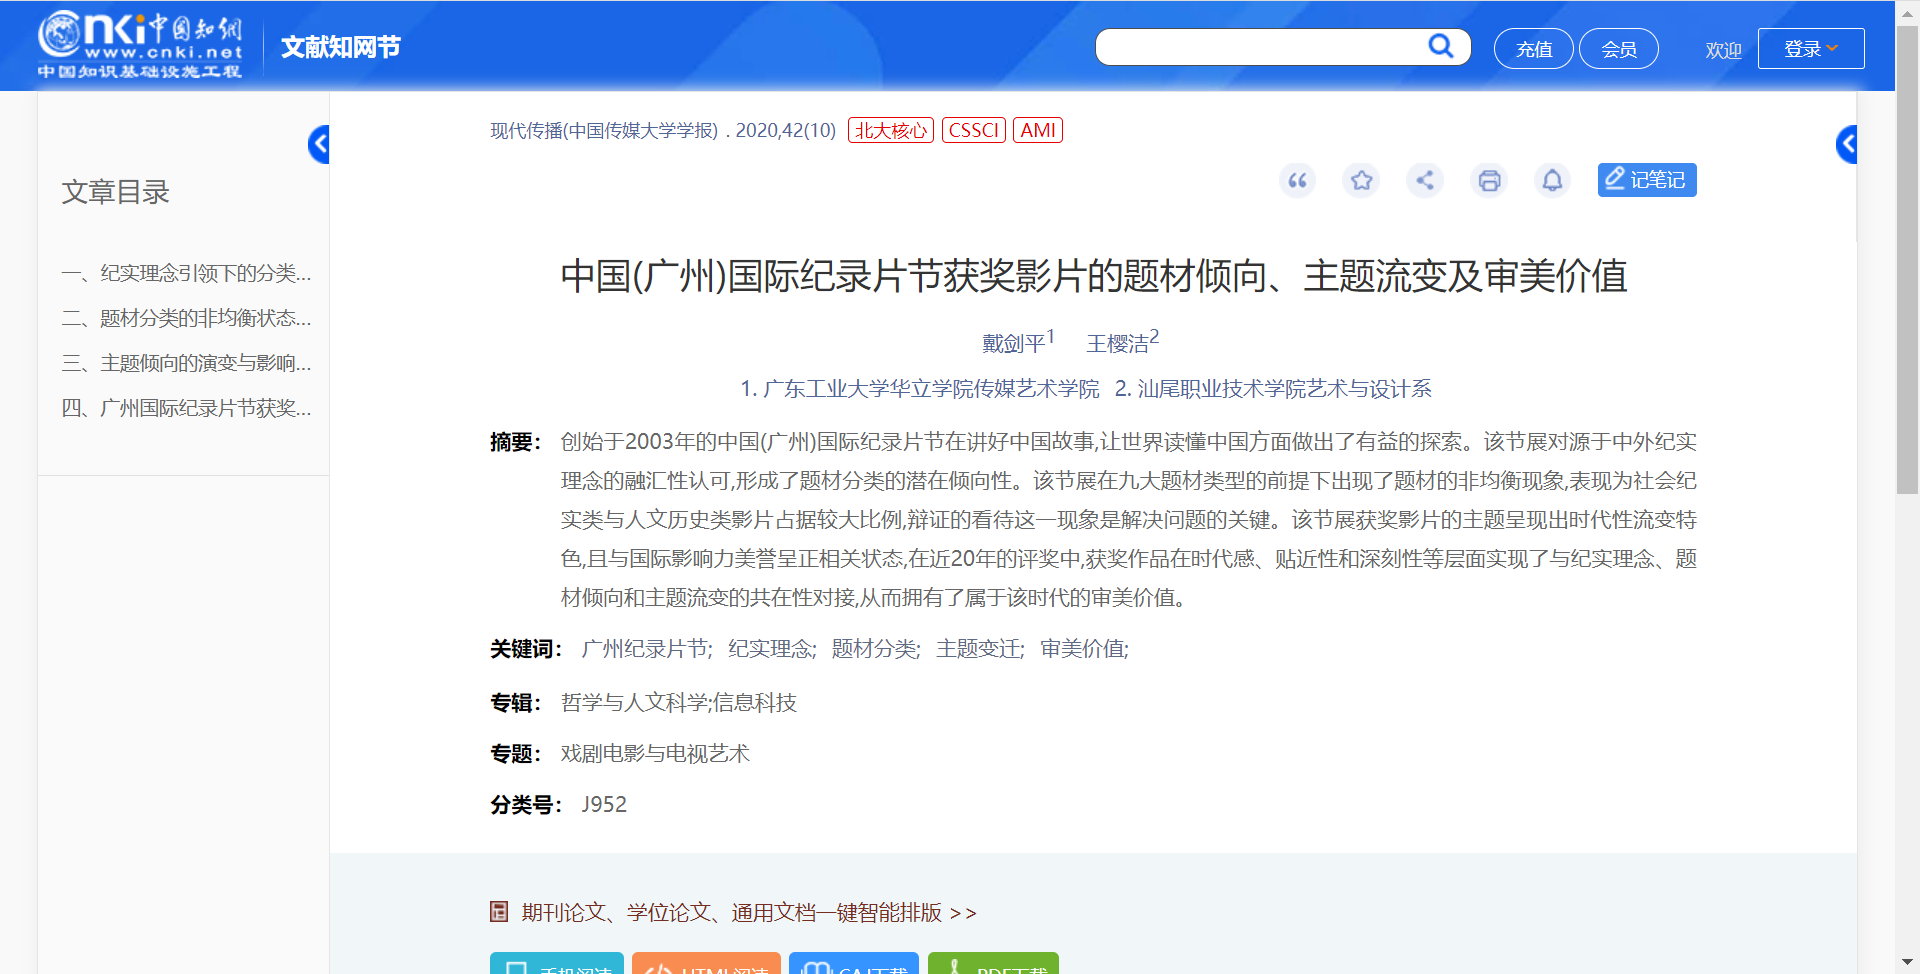Viewport: 1920px width, 974px height.
Task: Open 记笔记 note-taking with the pencil icon
Action: 1646,180
